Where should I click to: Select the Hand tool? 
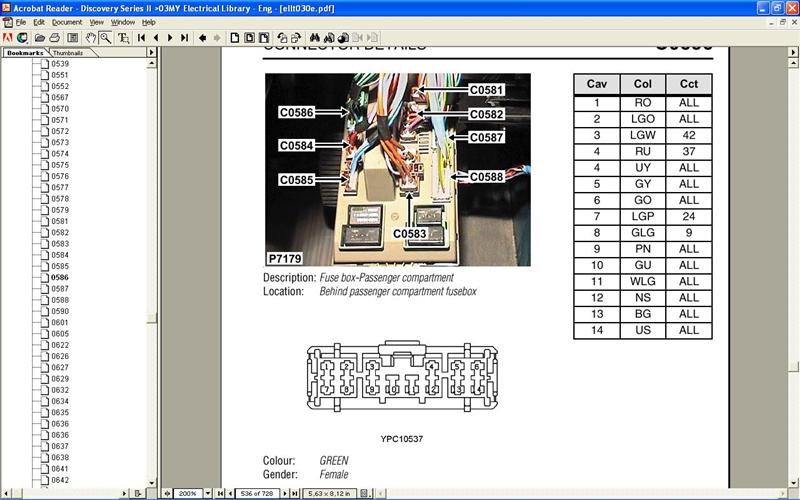coord(90,38)
